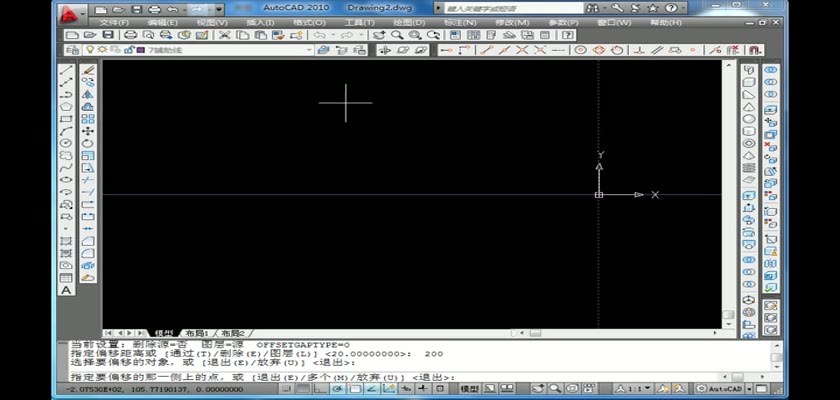
Task: Select the Arc draw tool
Action: tap(66, 131)
